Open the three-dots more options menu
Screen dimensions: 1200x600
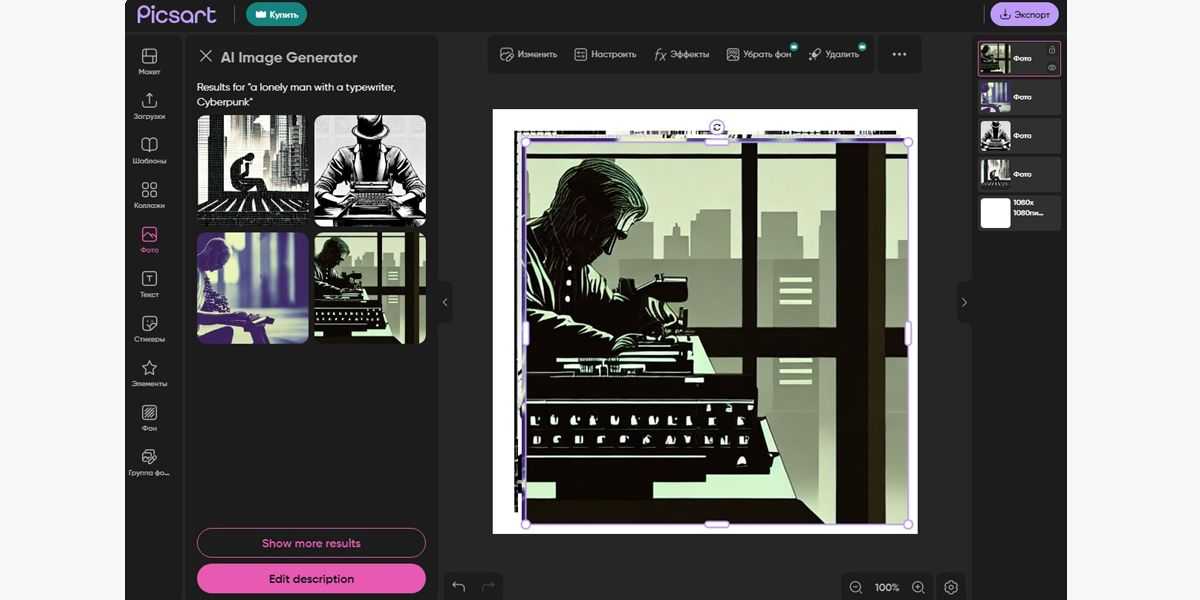point(899,54)
